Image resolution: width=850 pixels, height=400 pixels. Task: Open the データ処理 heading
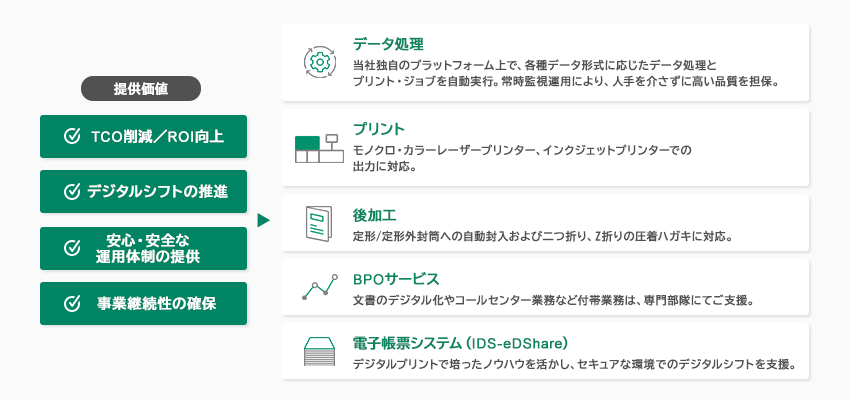(389, 44)
